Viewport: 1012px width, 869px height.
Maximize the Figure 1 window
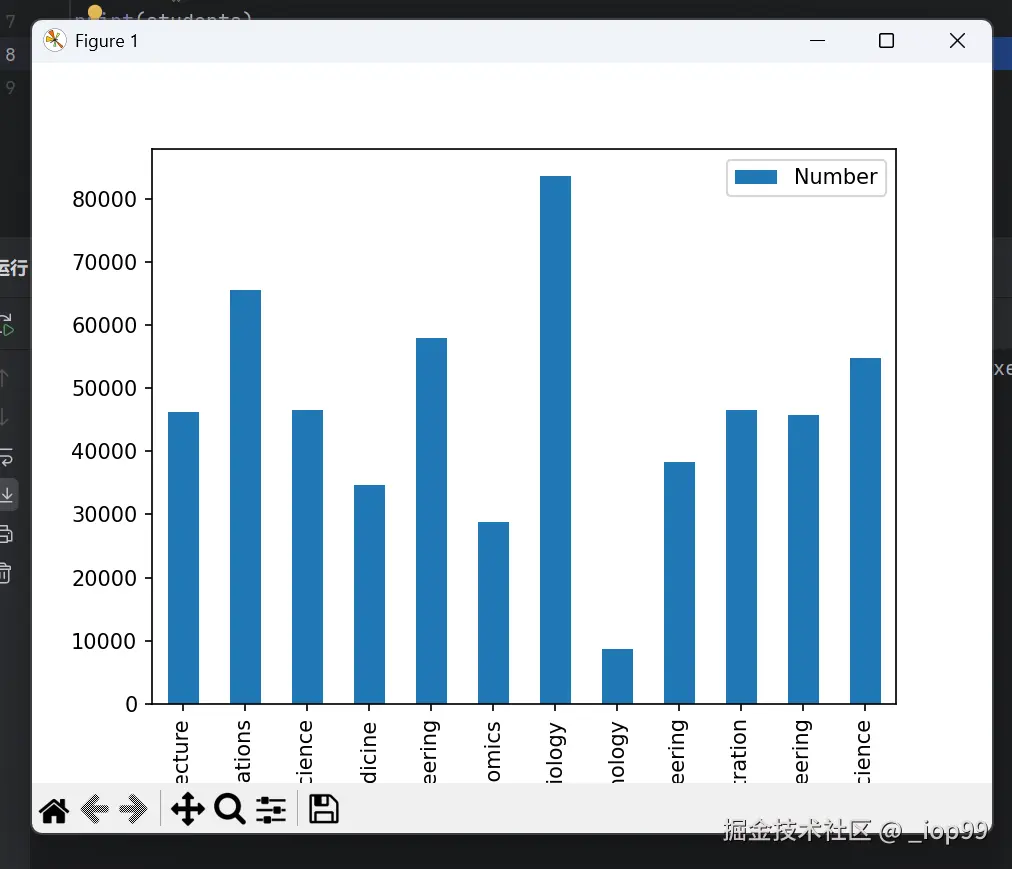click(886, 41)
